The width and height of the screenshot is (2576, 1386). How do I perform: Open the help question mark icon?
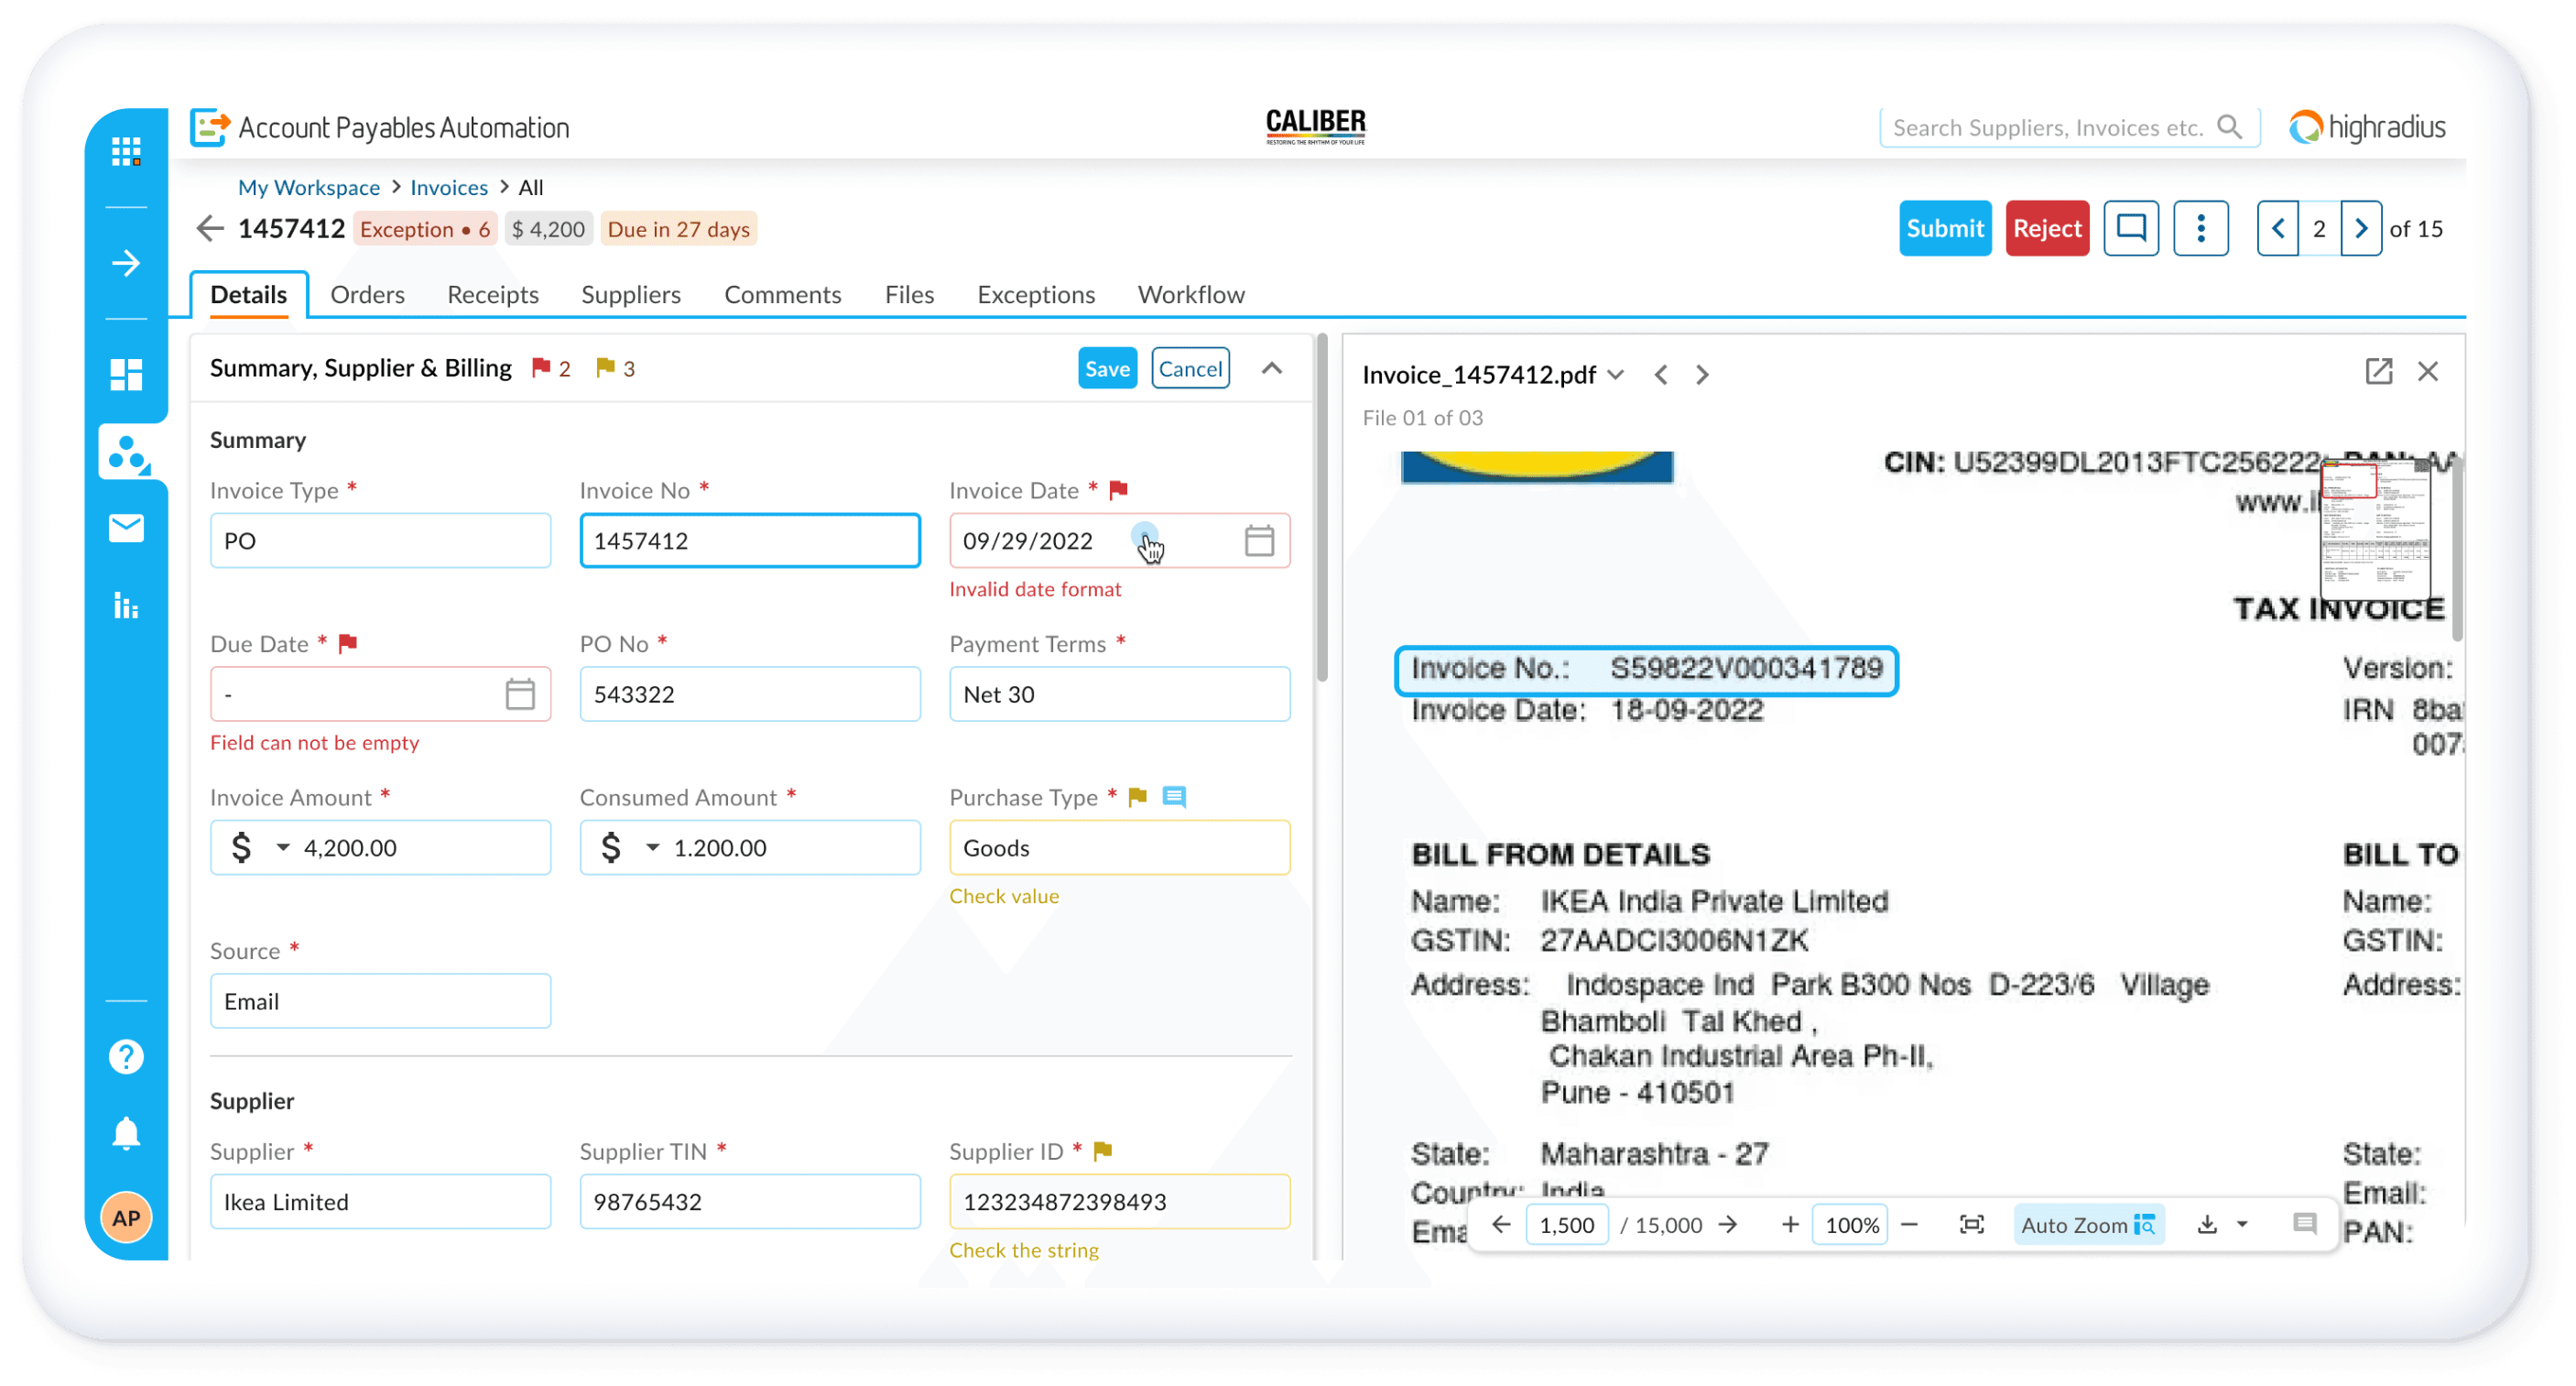point(126,1057)
